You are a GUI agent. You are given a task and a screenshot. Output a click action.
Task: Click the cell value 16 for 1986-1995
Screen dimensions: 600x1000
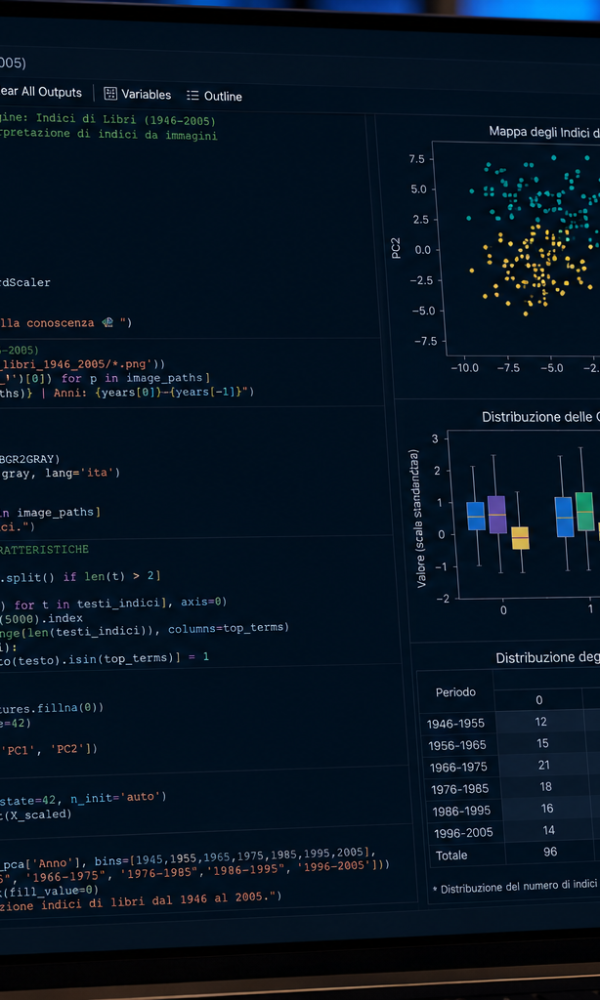[547, 808]
